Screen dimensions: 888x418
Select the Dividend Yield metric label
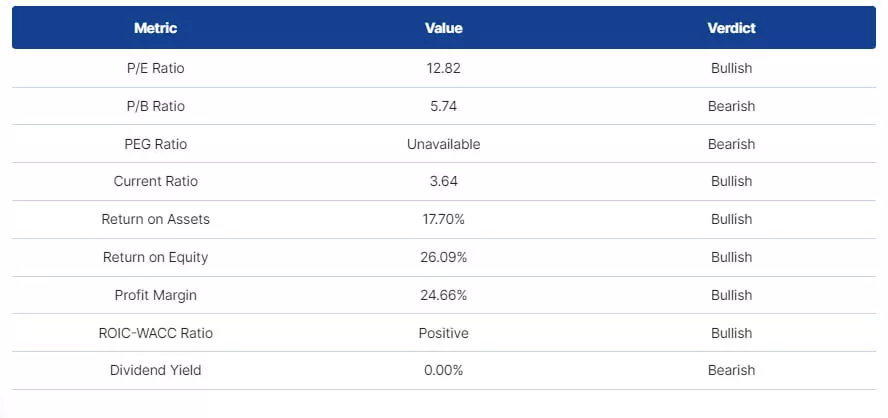(155, 370)
